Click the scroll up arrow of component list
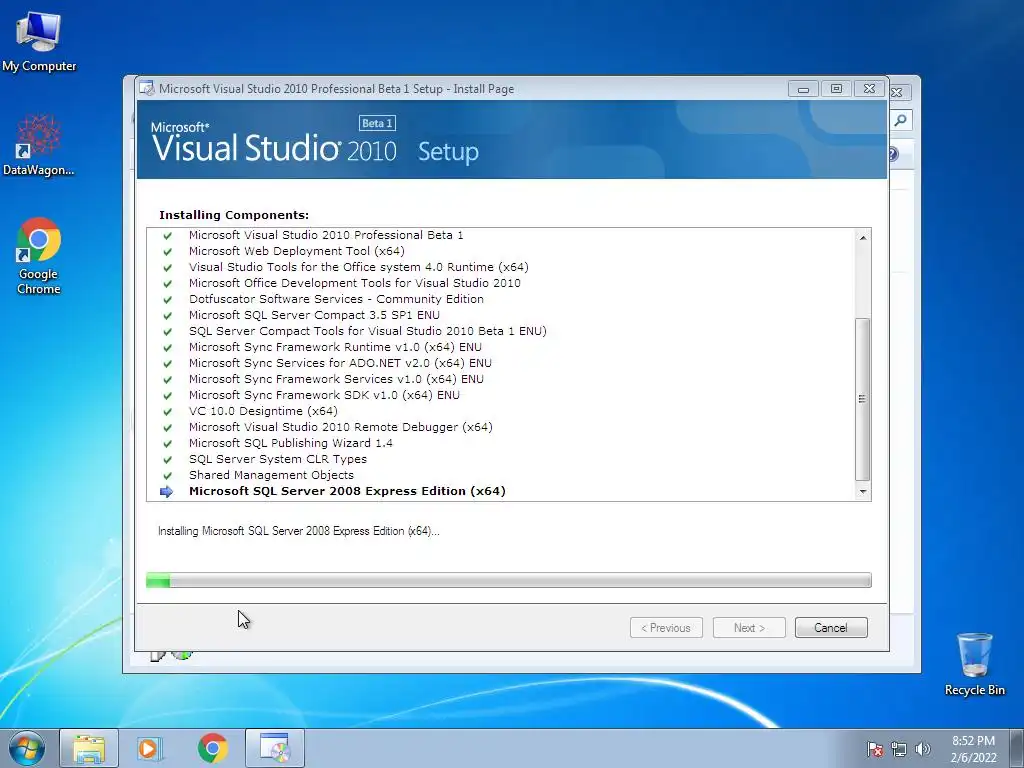 coord(863,238)
